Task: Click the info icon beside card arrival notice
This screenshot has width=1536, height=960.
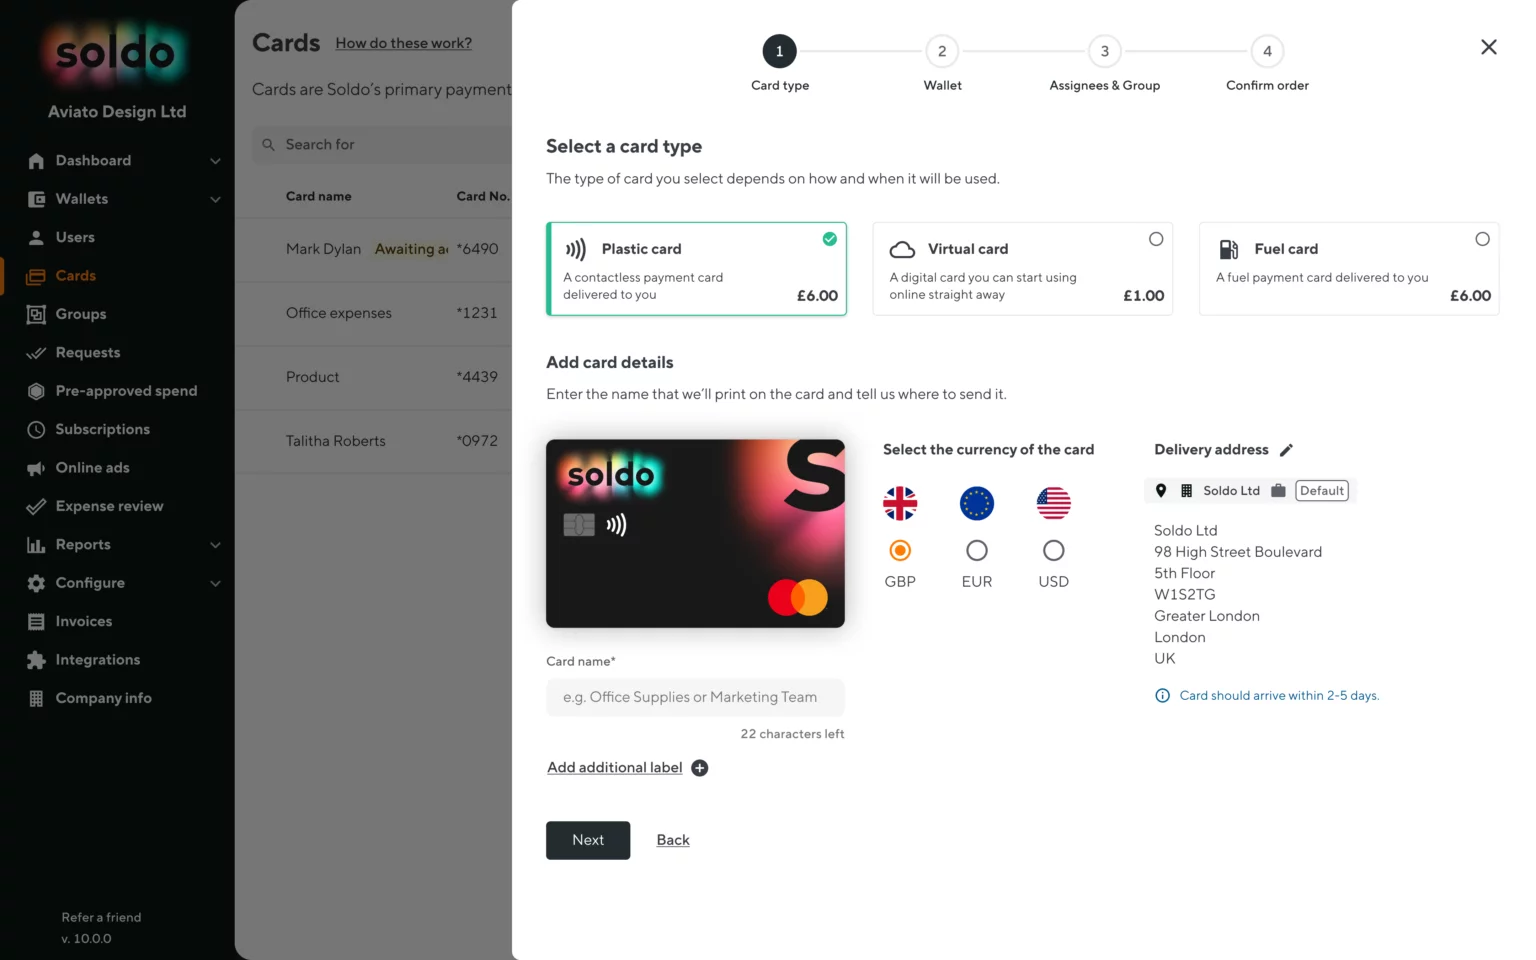Action: [x=1162, y=696]
